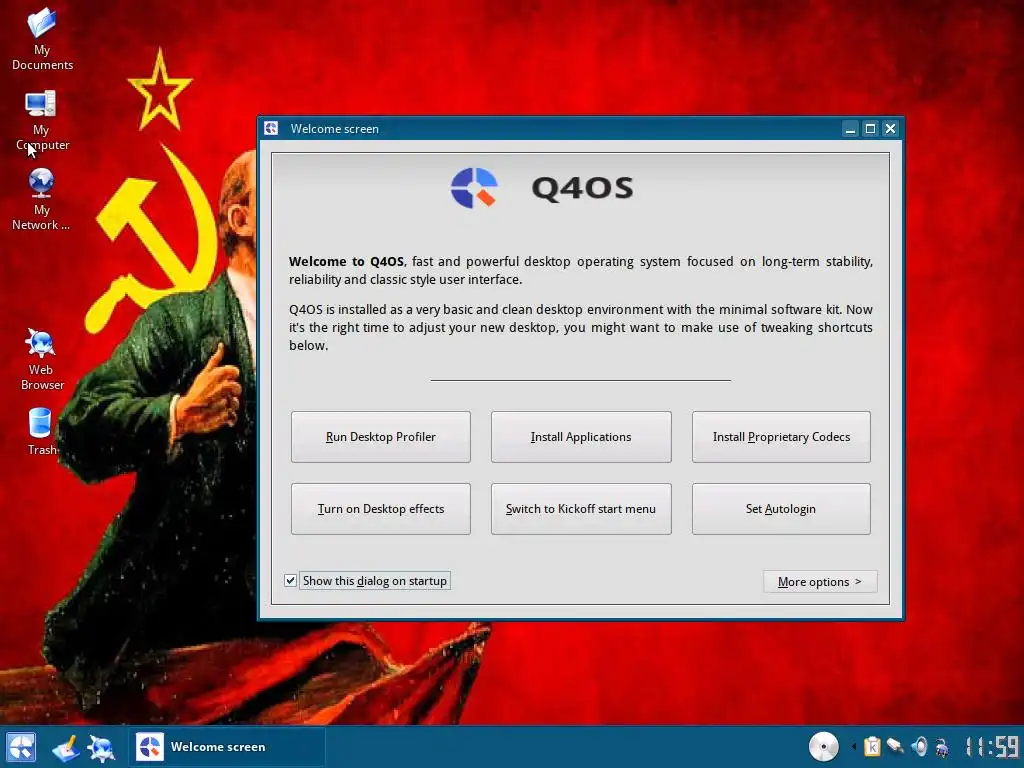Minimize the Welcome screen window

(x=850, y=129)
